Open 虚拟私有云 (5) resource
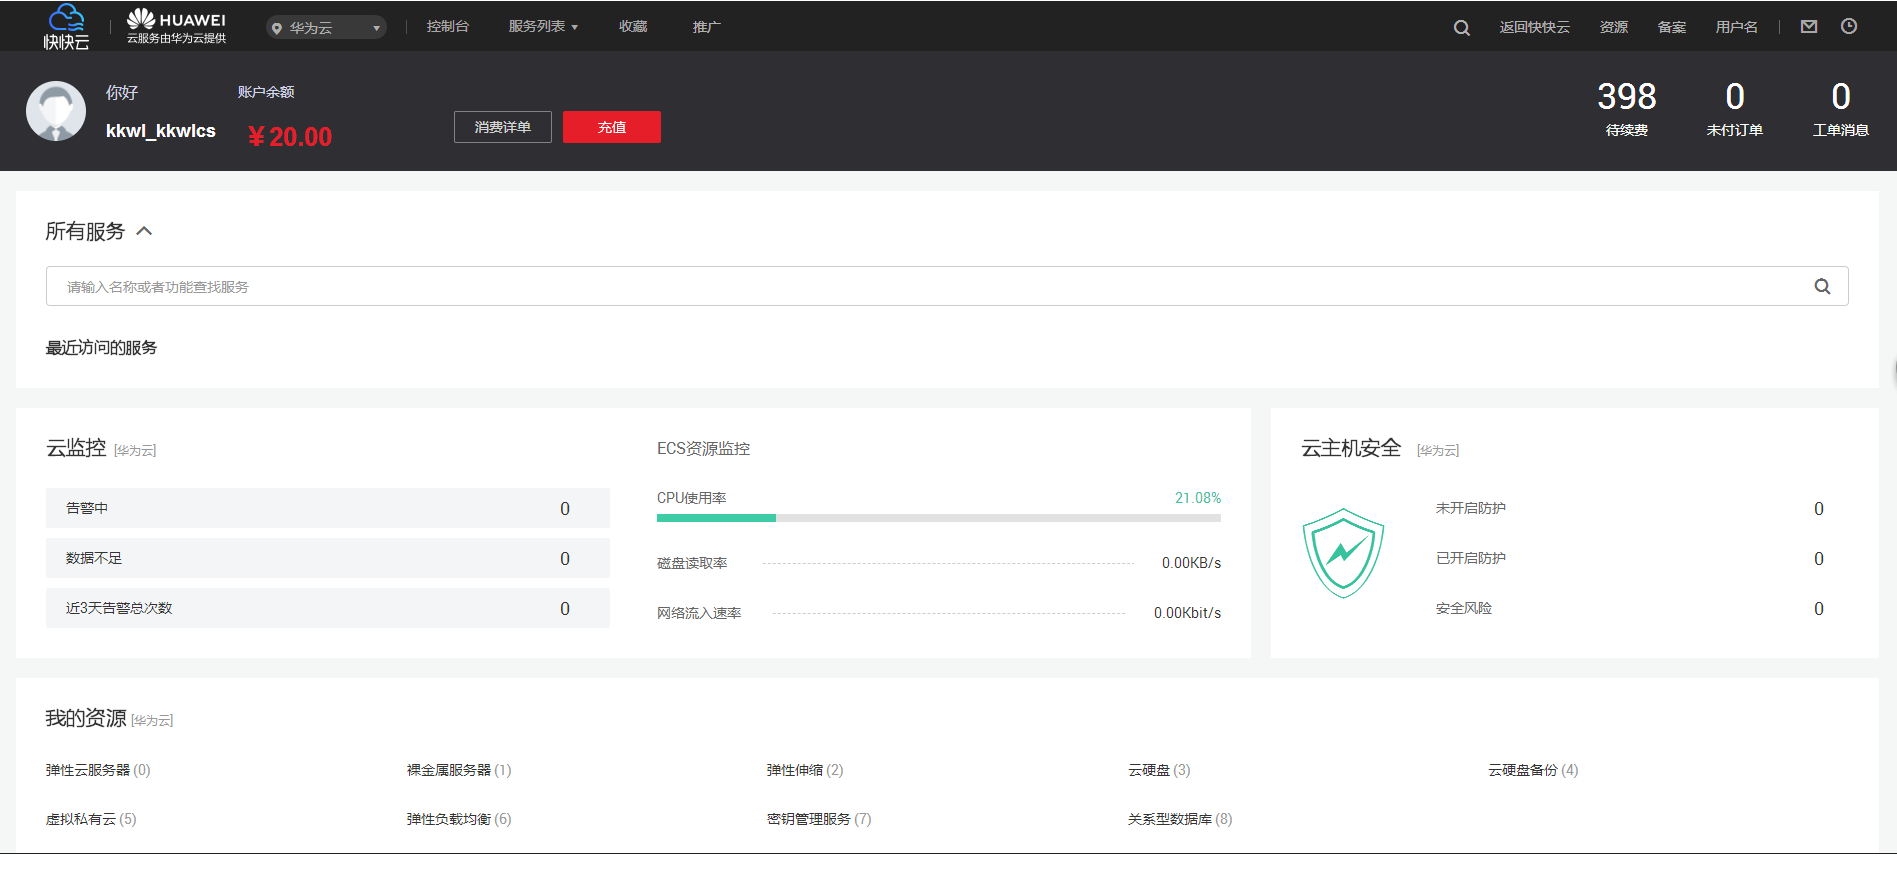1897x883 pixels. 91,819
